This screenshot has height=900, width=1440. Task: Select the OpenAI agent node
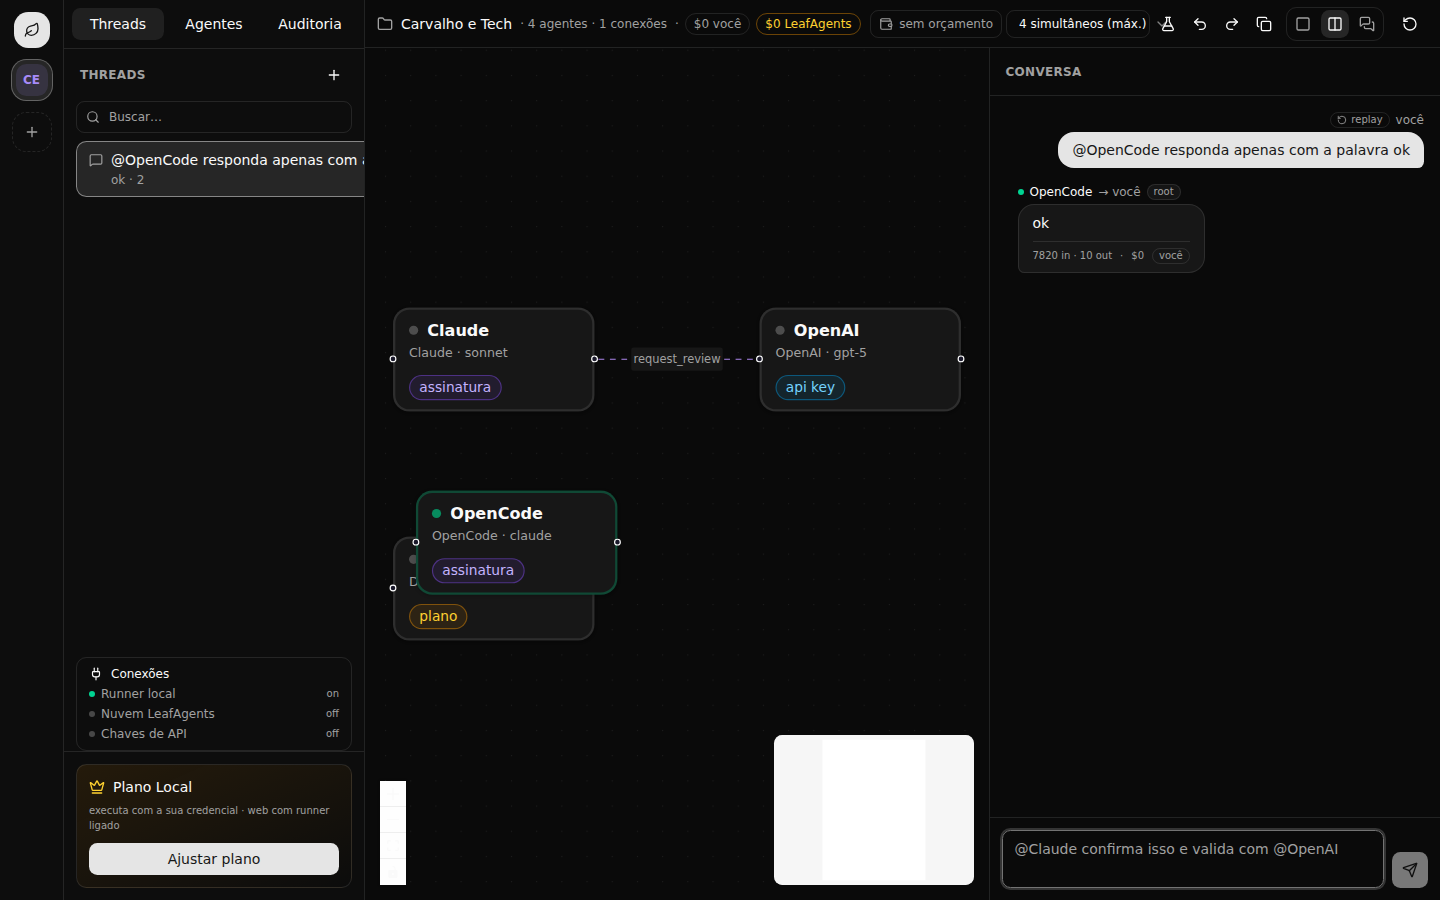(x=860, y=359)
